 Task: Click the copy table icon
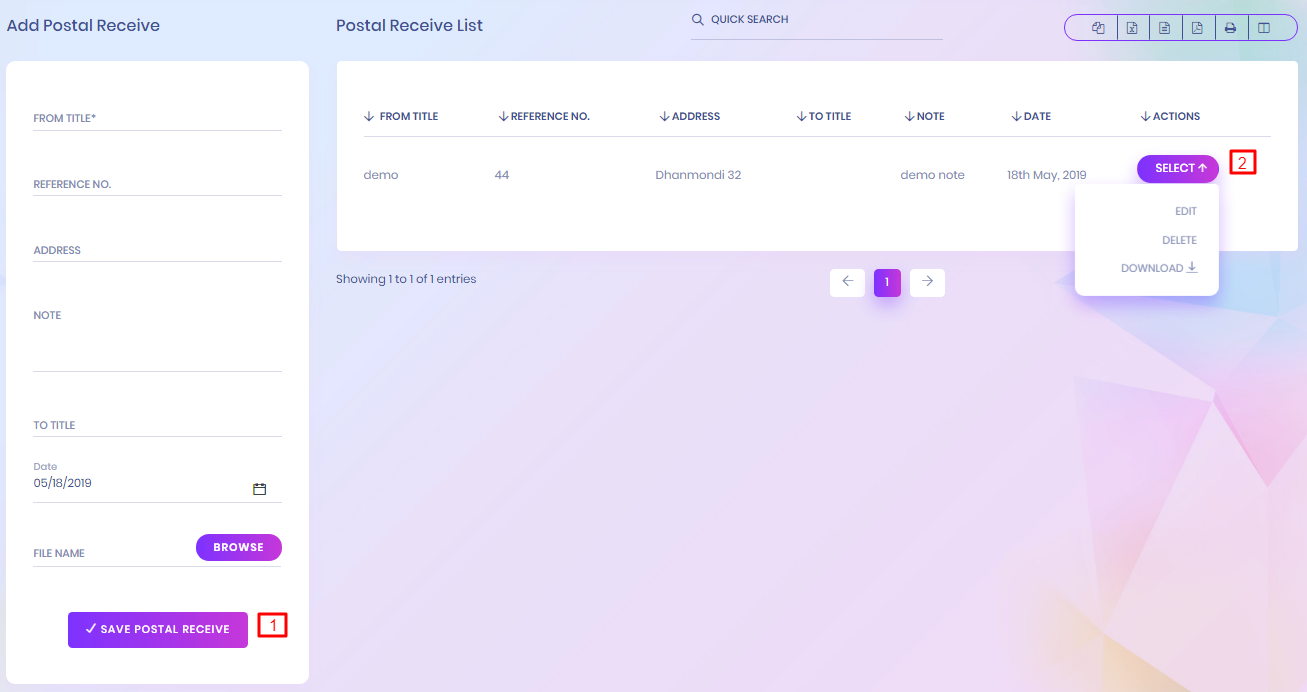click(x=1098, y=28)
